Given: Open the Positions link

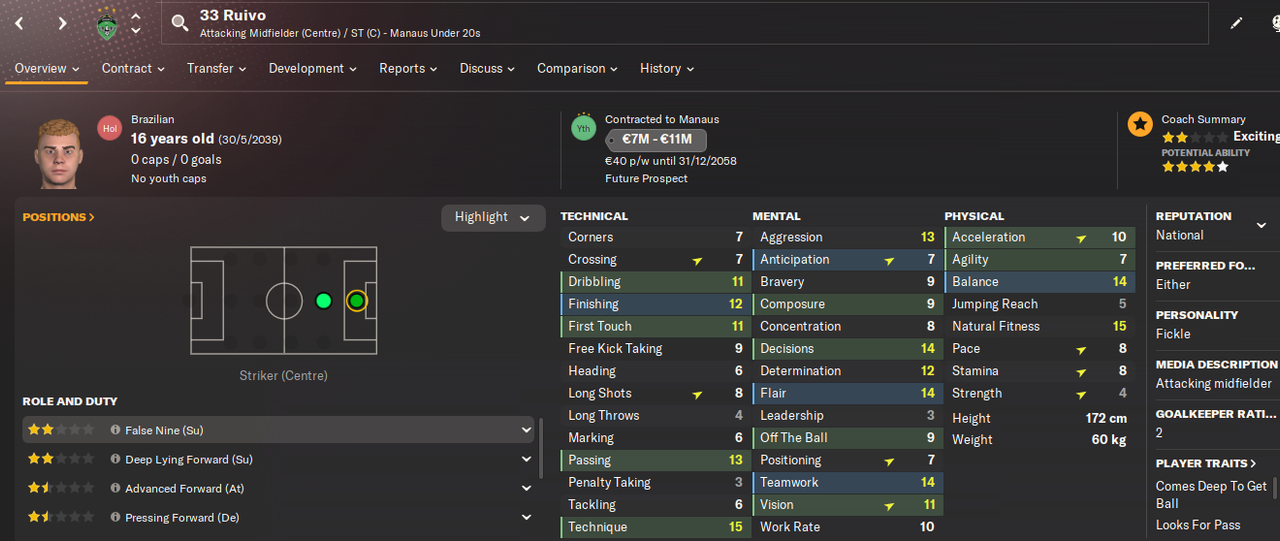Looking at the screenshot, I should click(x=59, y=217).
